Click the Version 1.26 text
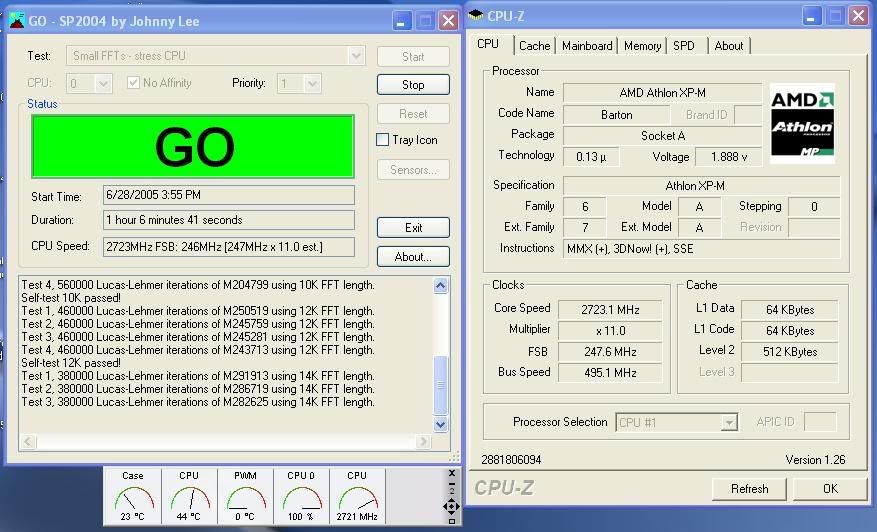877x532 pixels. [x=815, y=460]
